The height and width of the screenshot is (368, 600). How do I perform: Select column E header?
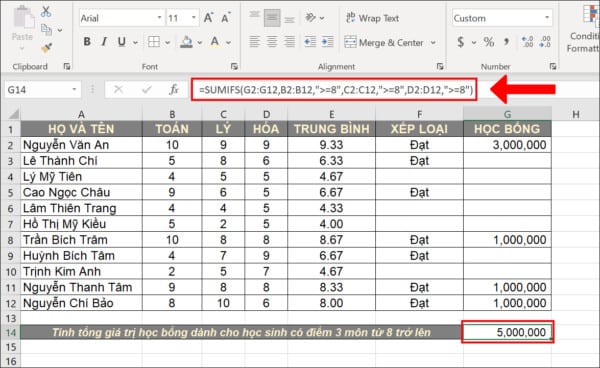tap(331, 114)
